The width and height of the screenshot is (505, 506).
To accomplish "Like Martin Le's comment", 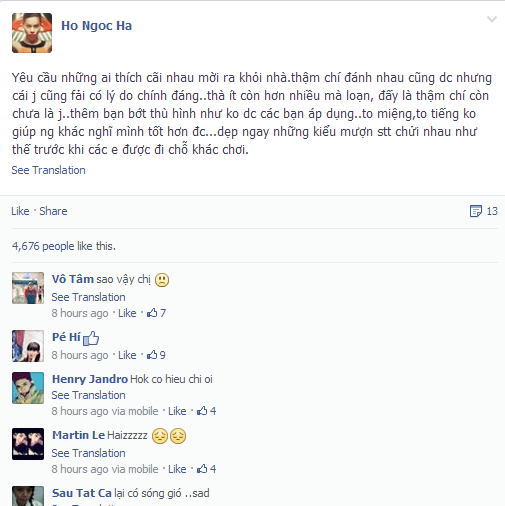I will coord(177,469).
